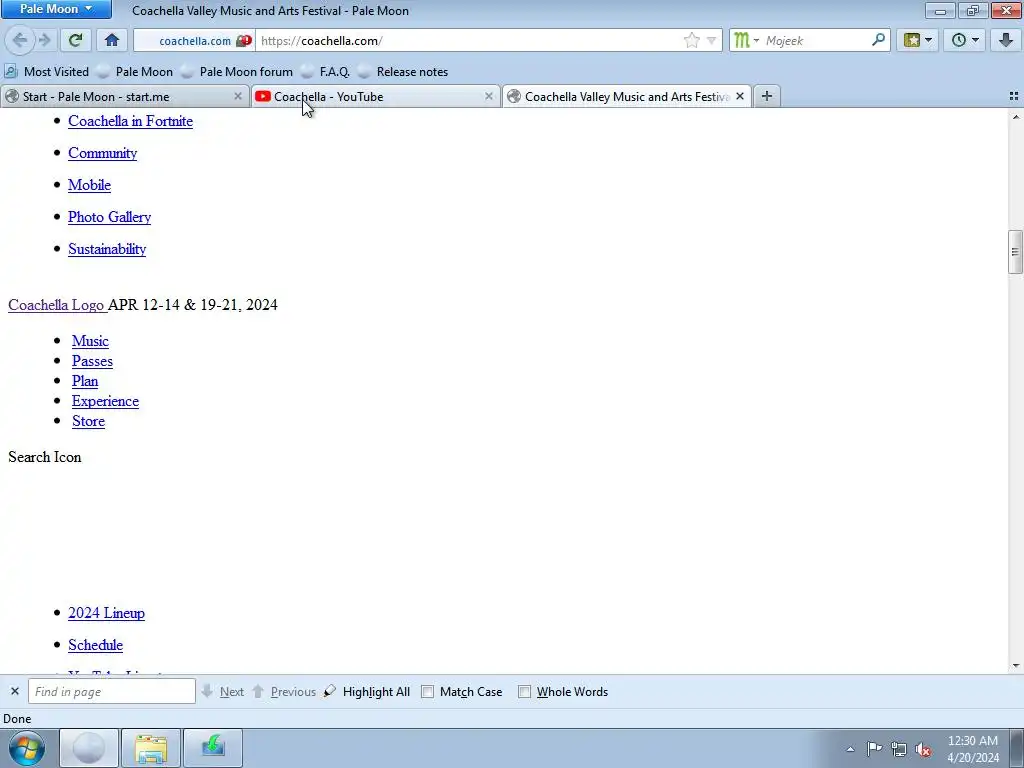
Task: Find Next match button
Action: [223, 692]
